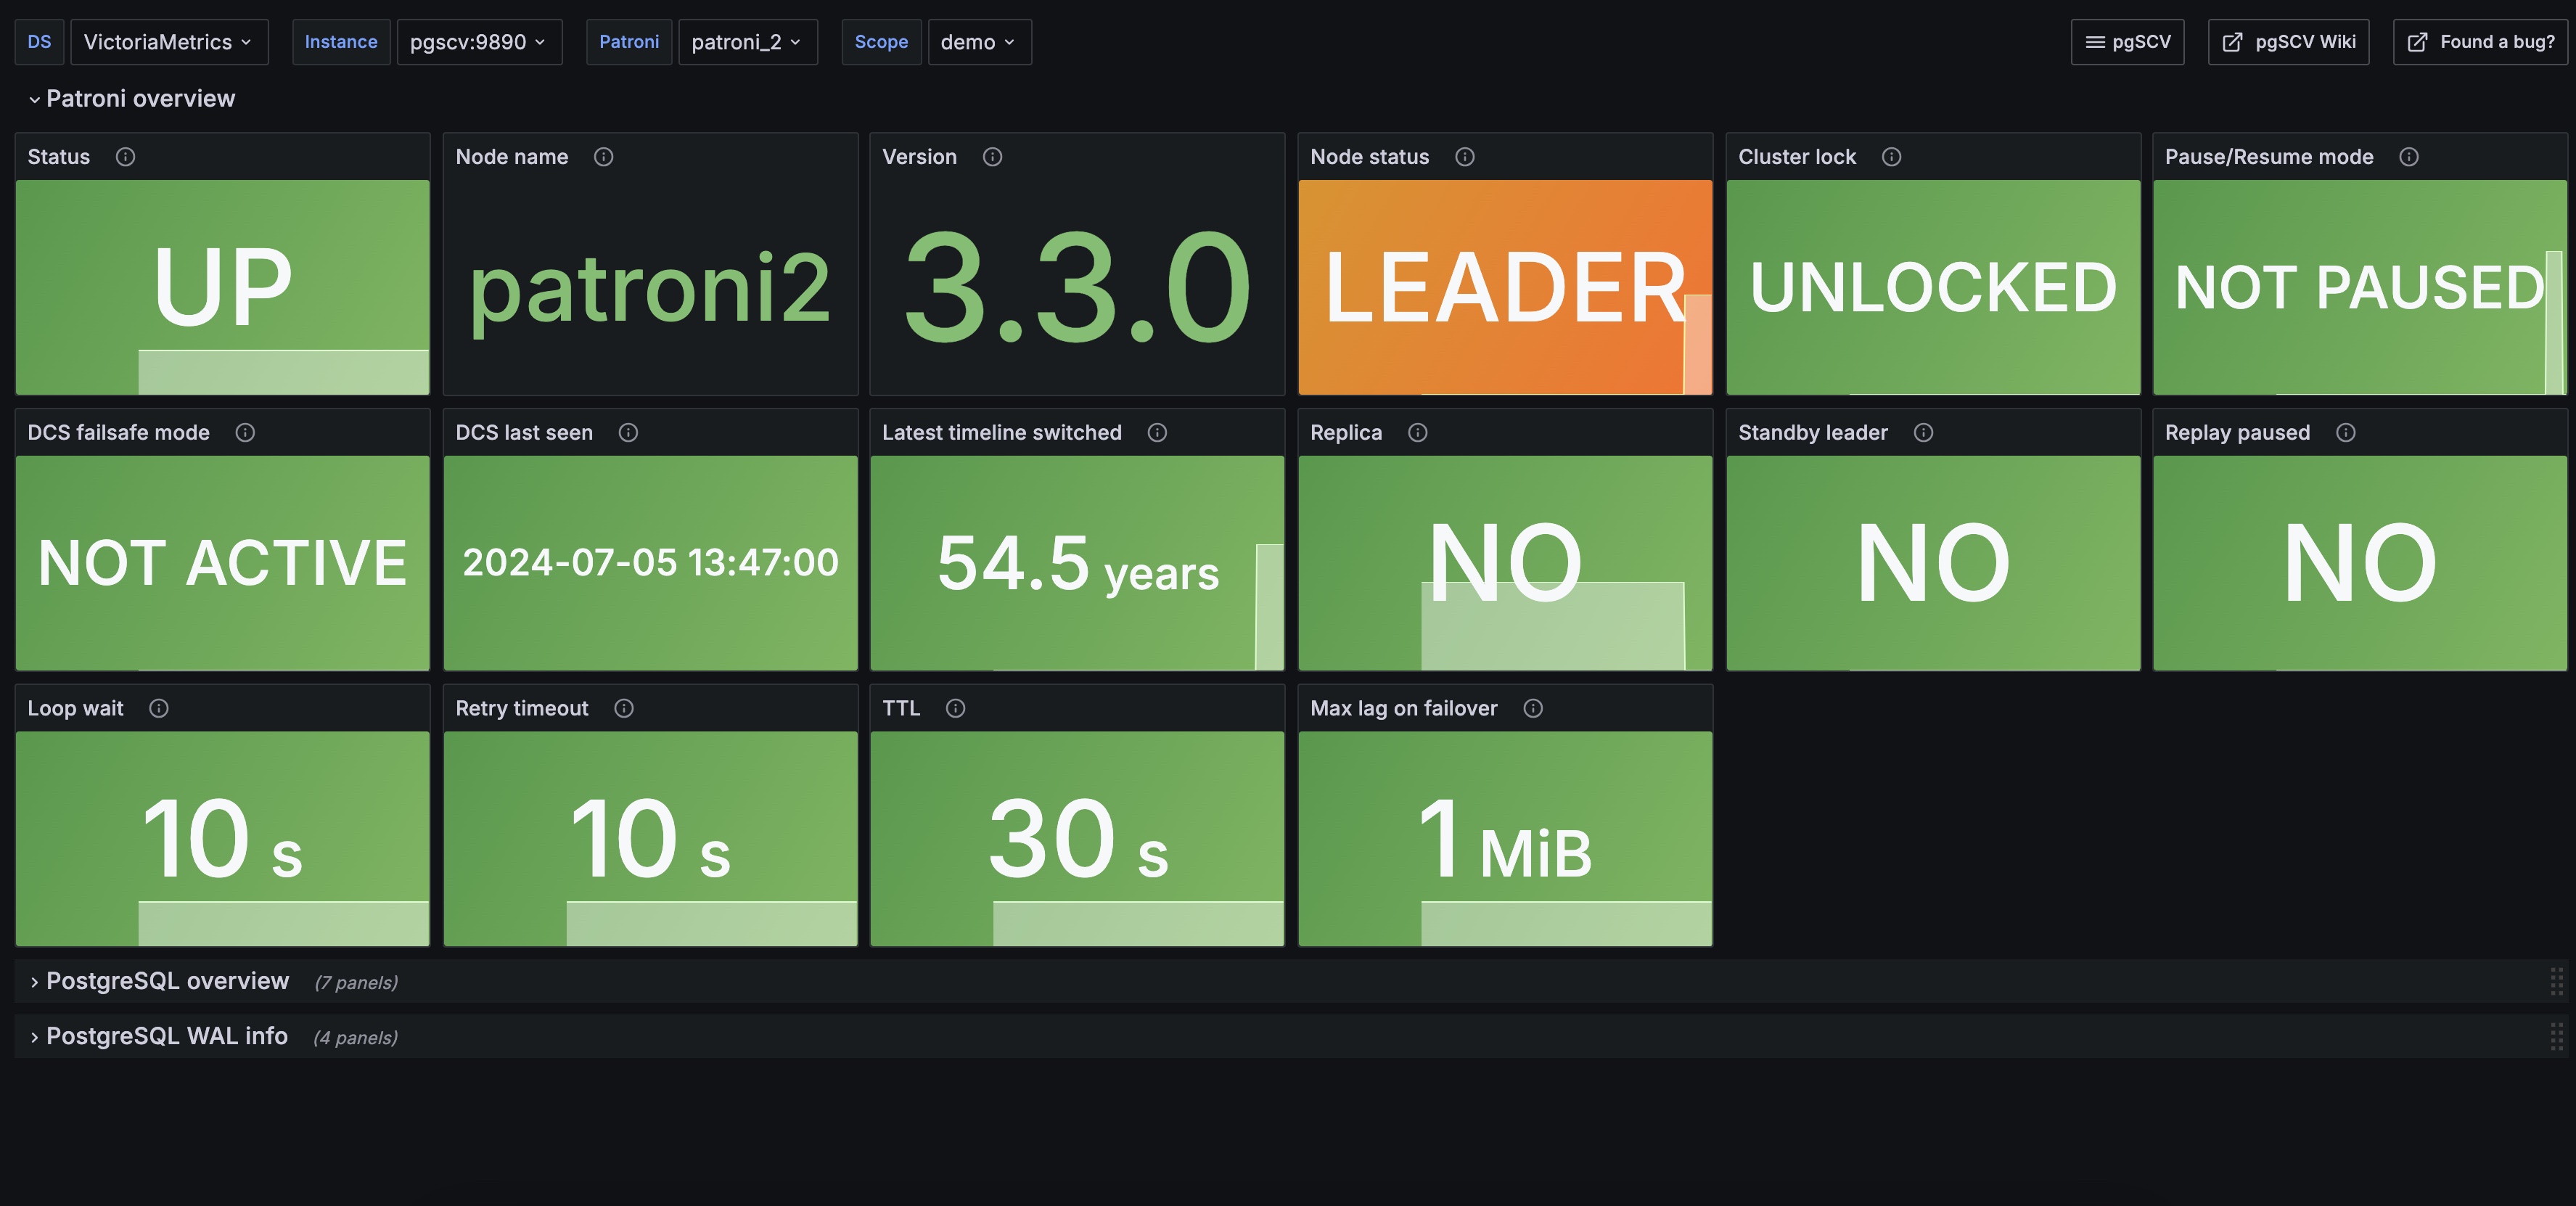Click the Found a bug? link

click(x=2480, y=42)
